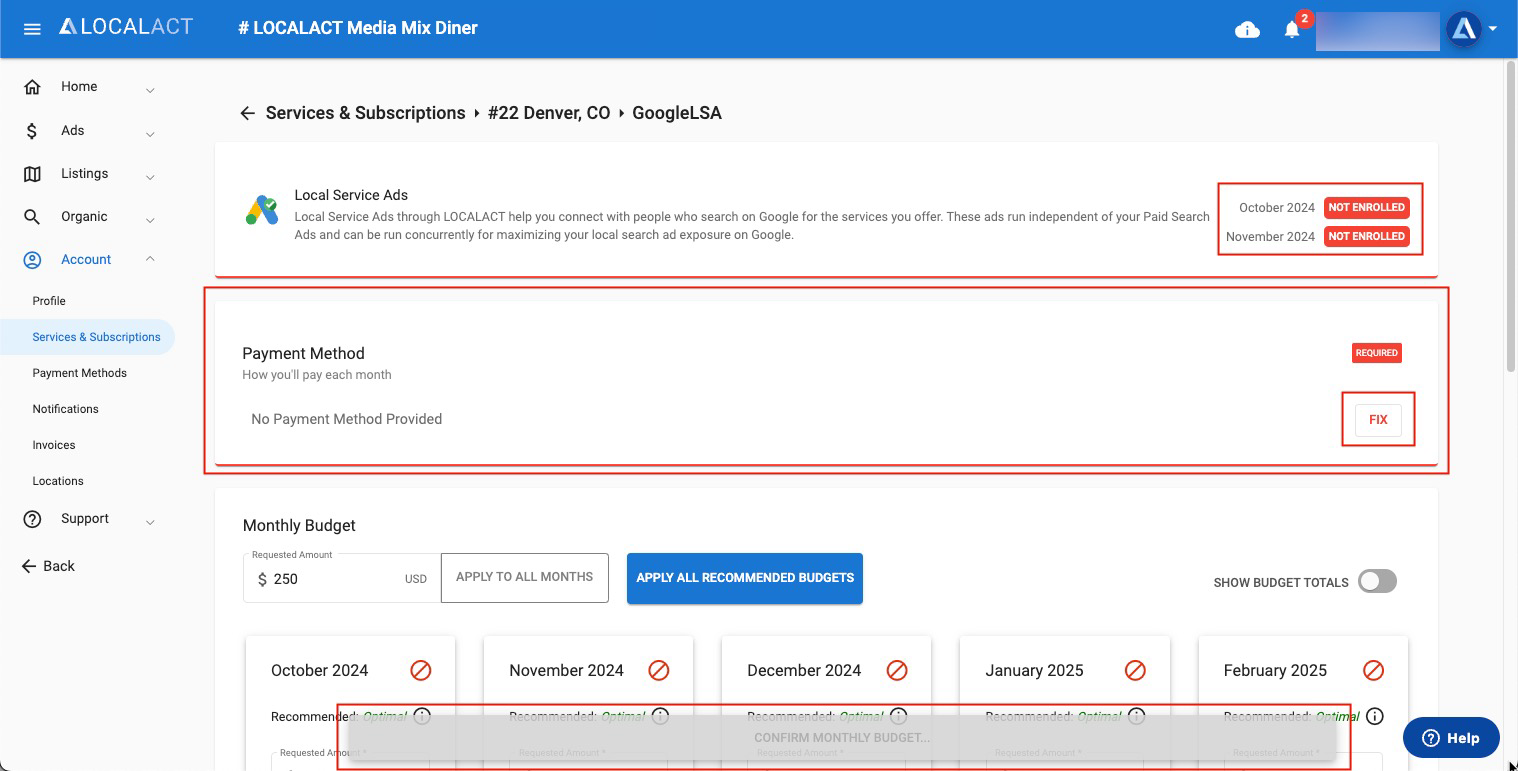
Task: Expand the Support menu chevron
Action: [150, 522]
